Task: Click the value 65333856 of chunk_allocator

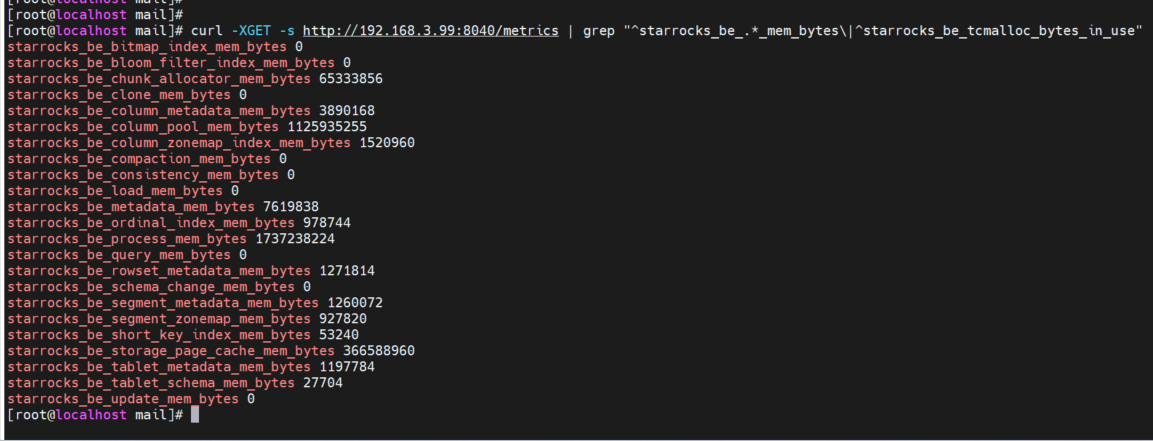Action: [351, 79]
